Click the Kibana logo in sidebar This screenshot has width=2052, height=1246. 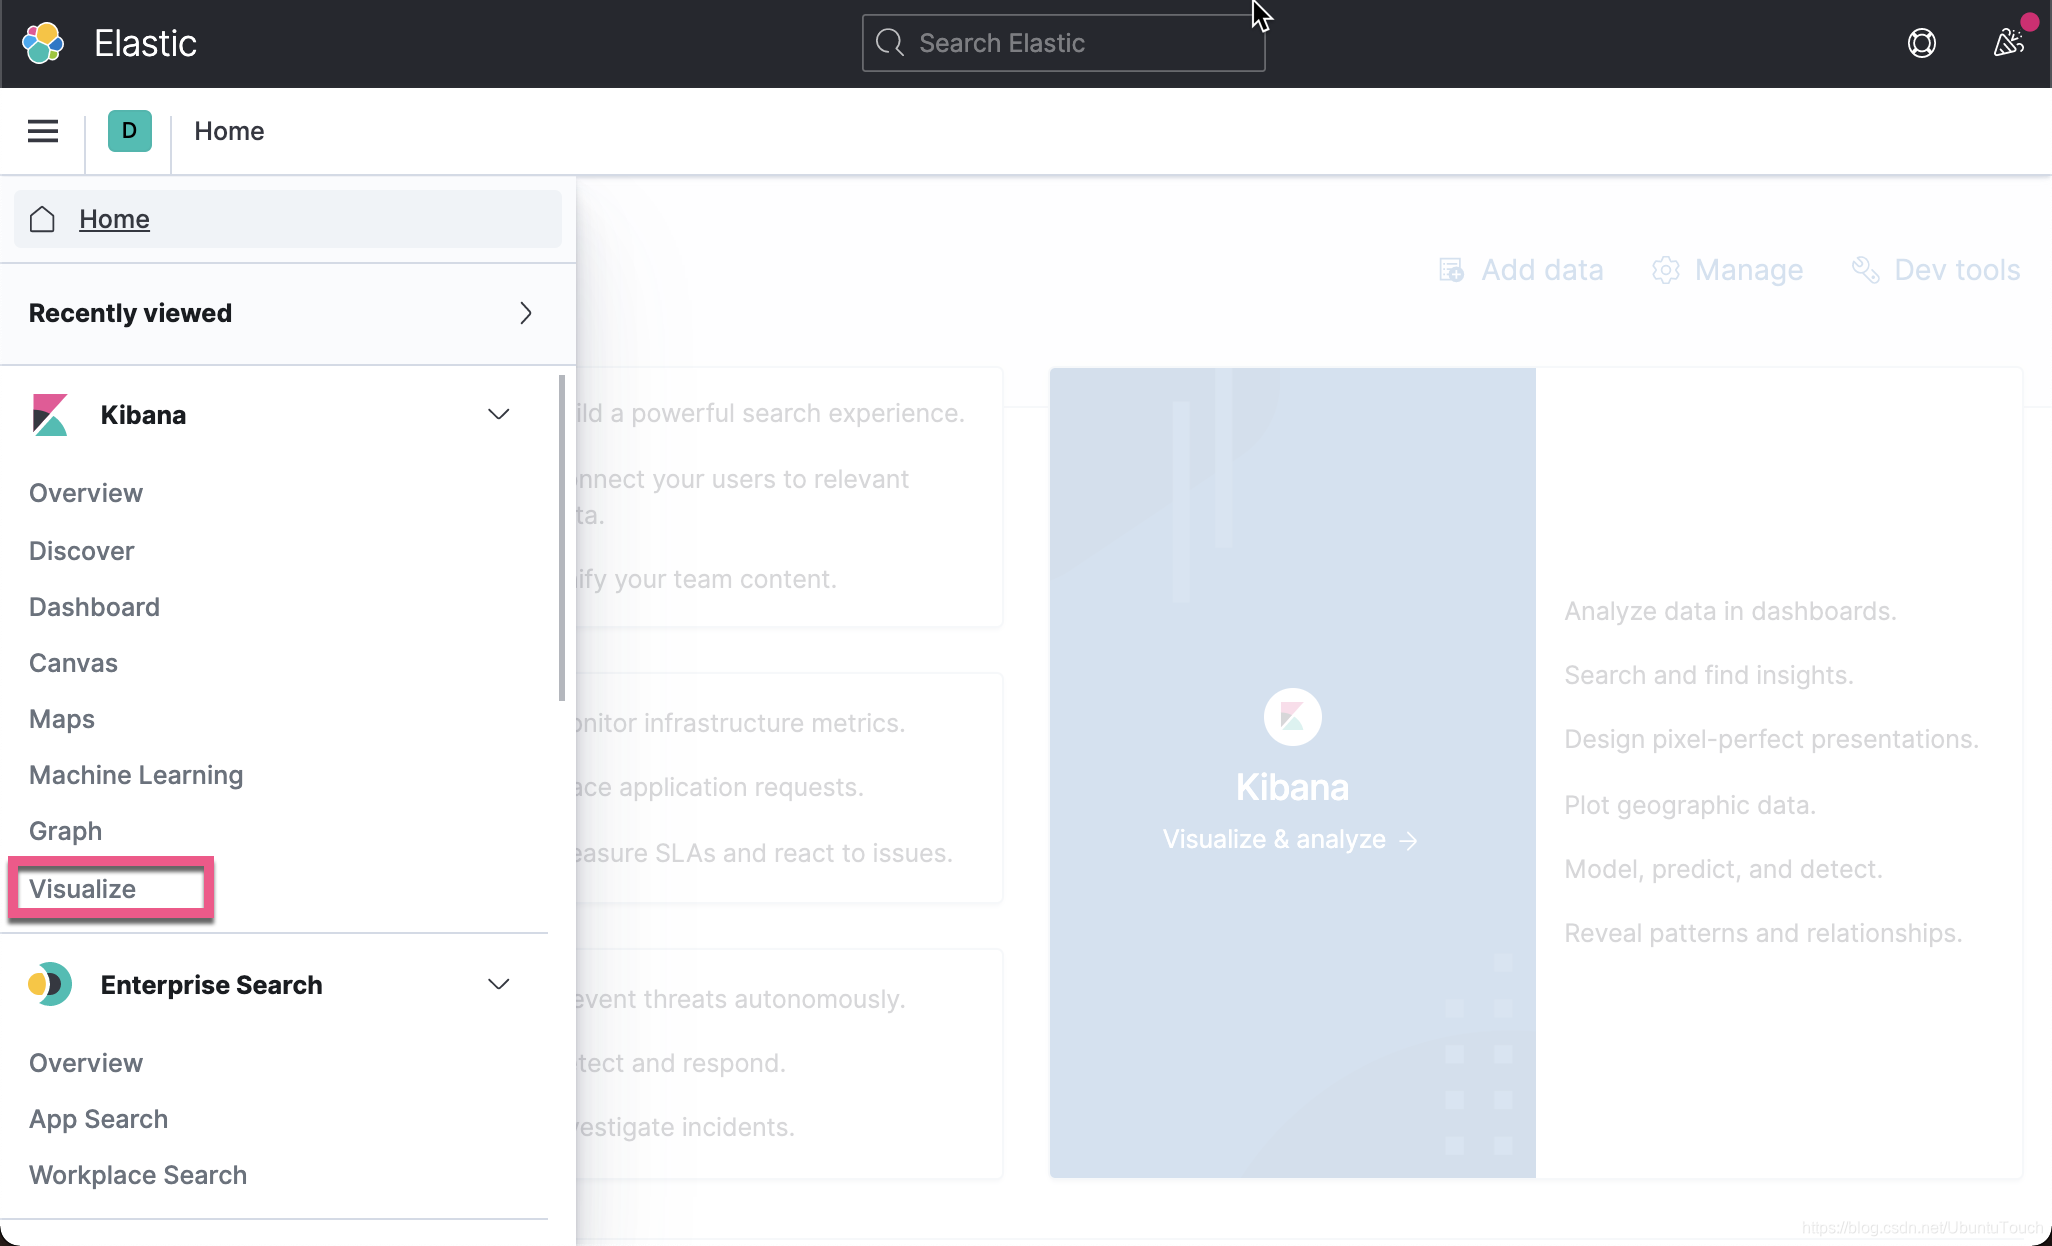pyautogui.click(x=49, y=415)
